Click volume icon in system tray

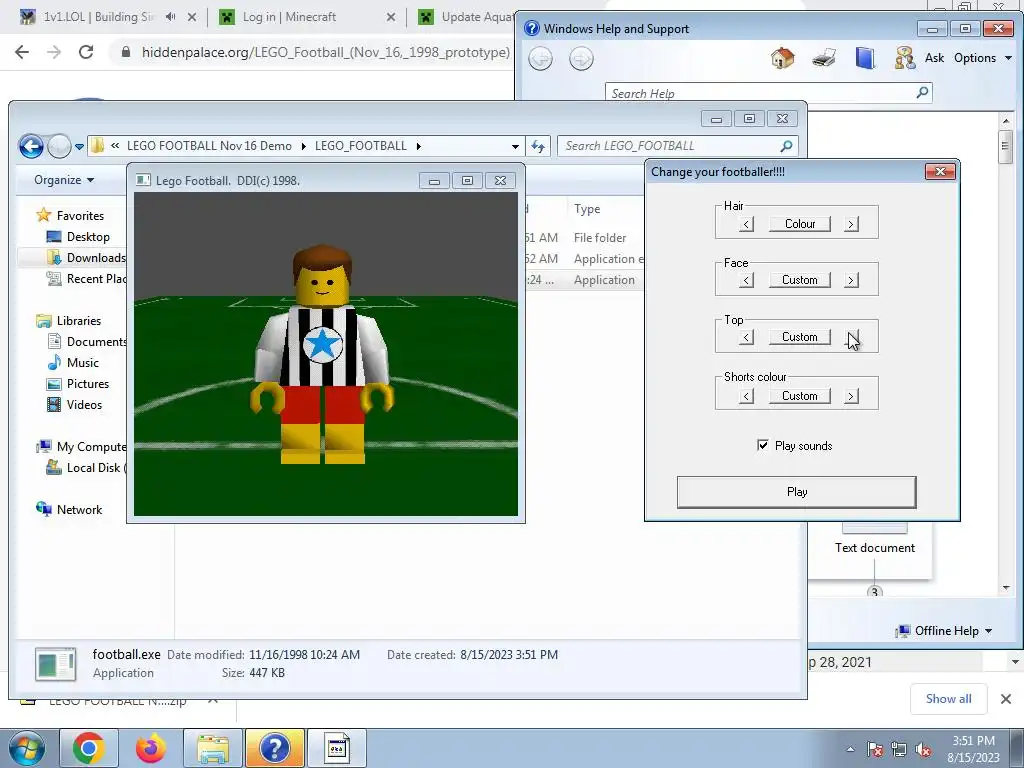pyautogui.click(x=923, y=750)
